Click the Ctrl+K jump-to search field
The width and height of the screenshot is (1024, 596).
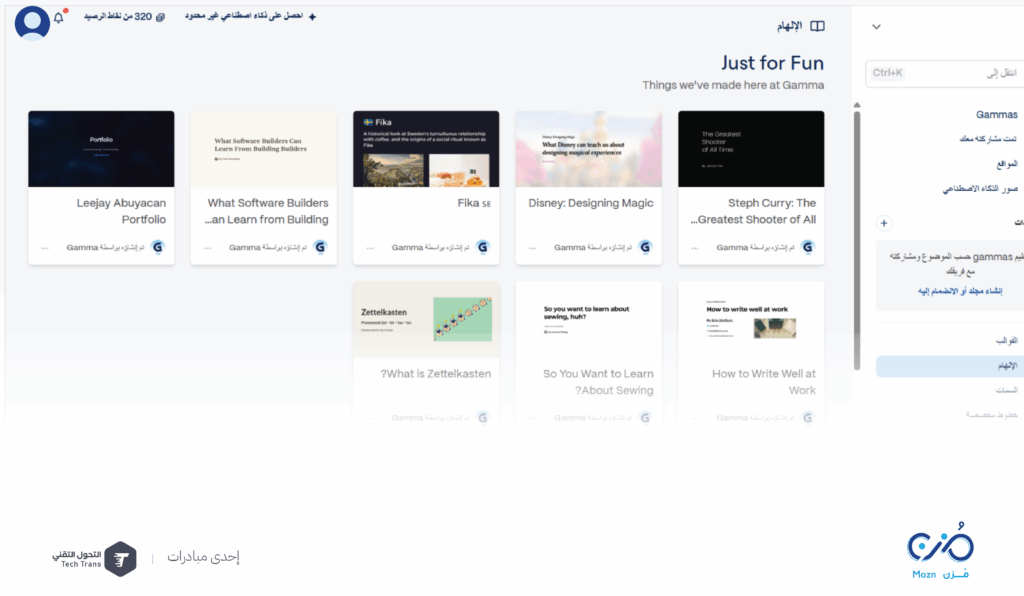[x=944, y=73]
